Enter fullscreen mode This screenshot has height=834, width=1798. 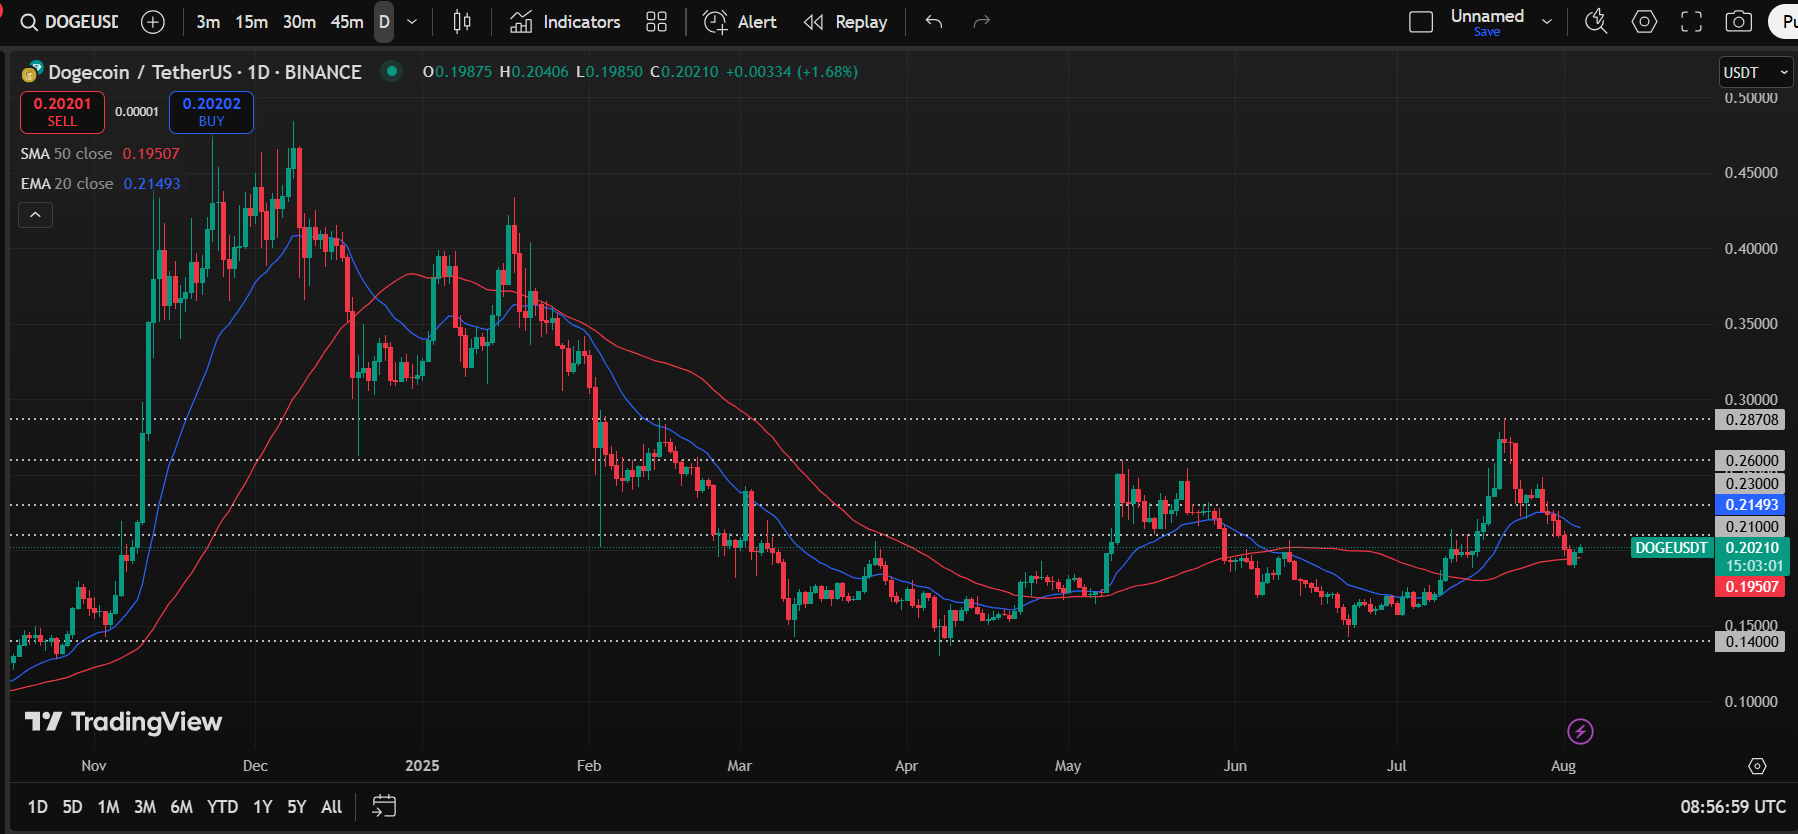click(1691, 22)
